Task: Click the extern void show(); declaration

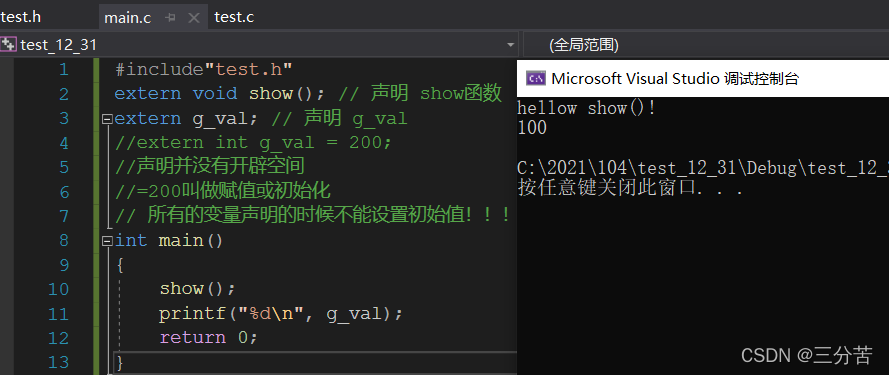Action: click(220, 94)
